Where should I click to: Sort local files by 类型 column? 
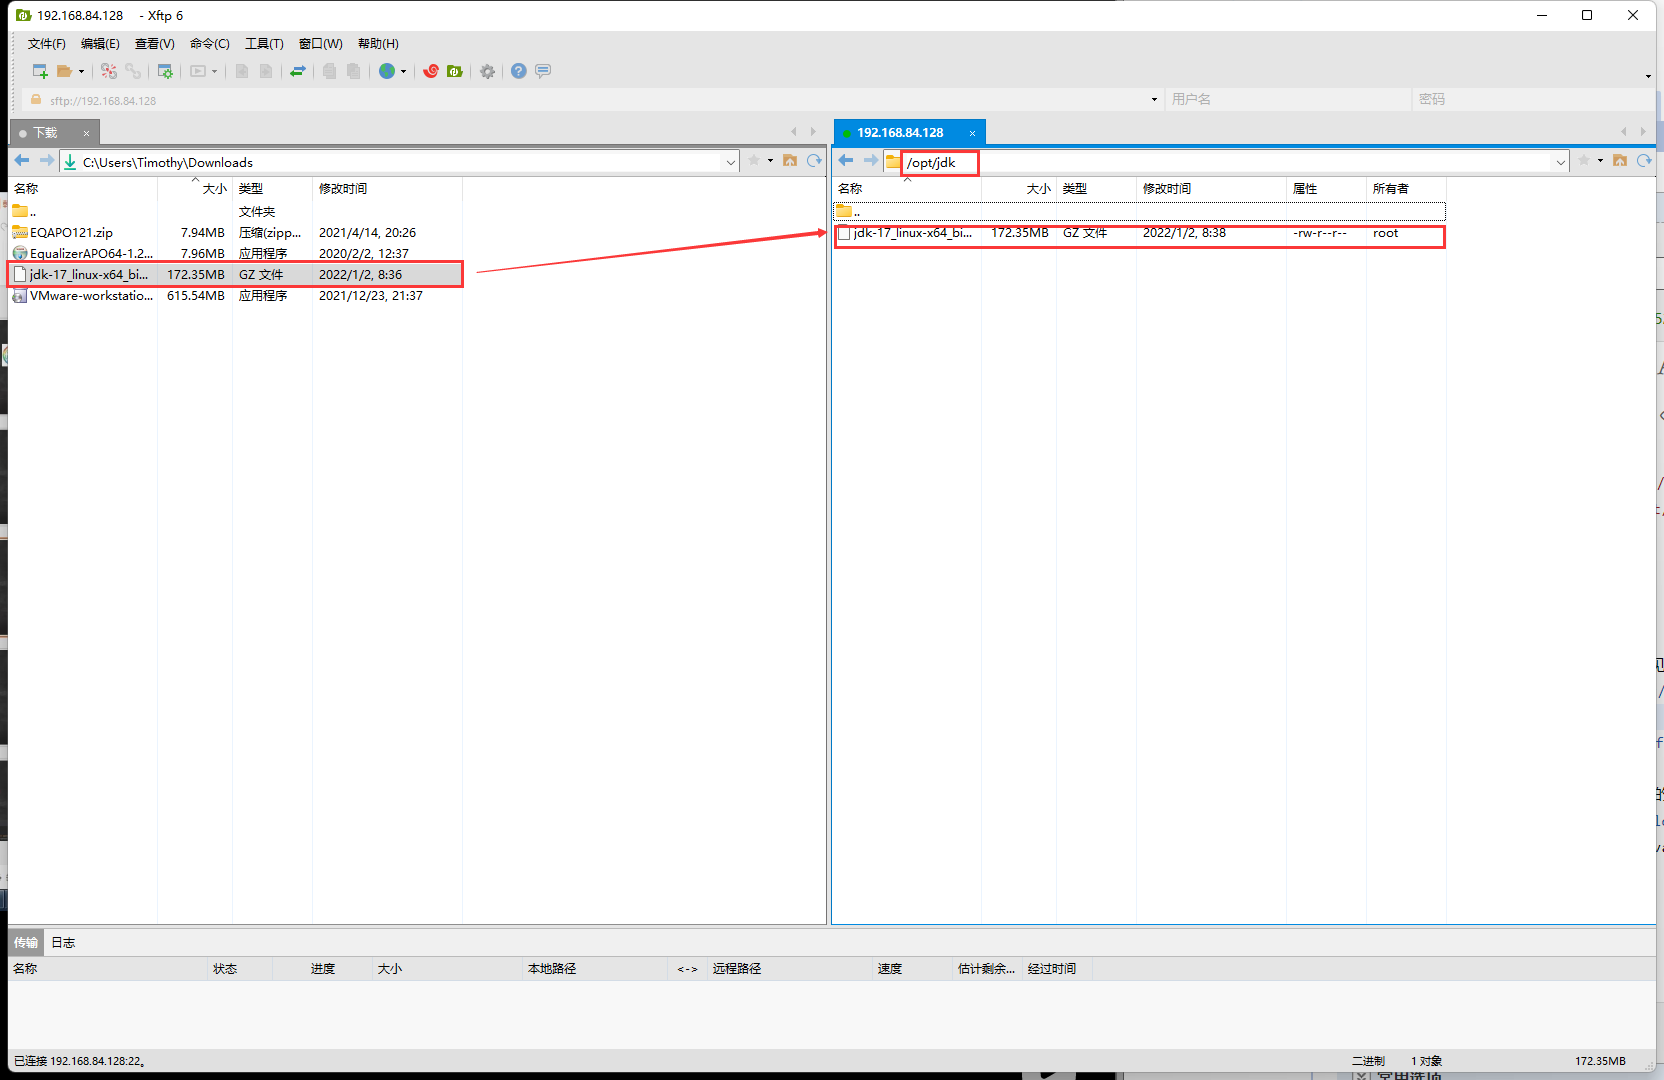[x=273, y=189]
